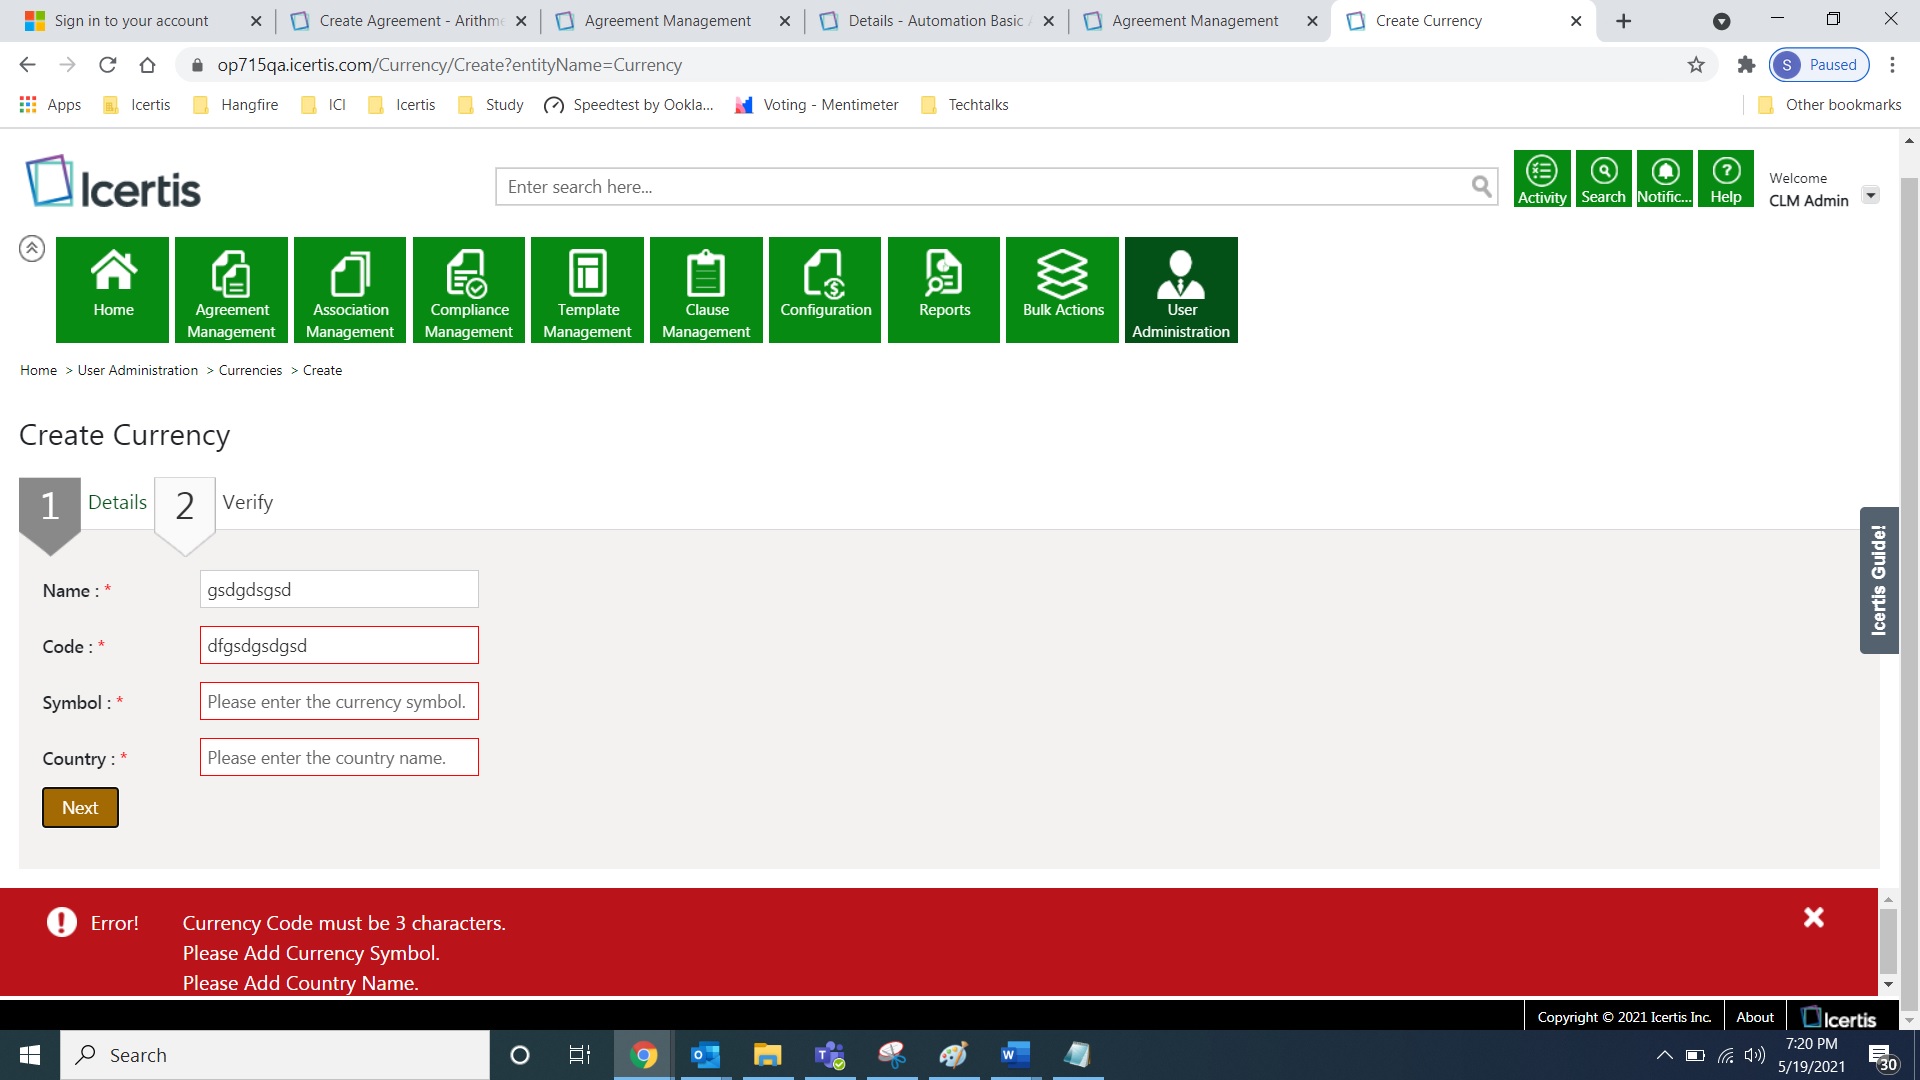
Task: Click the green Search icon button
Action: coord(1604,179)
